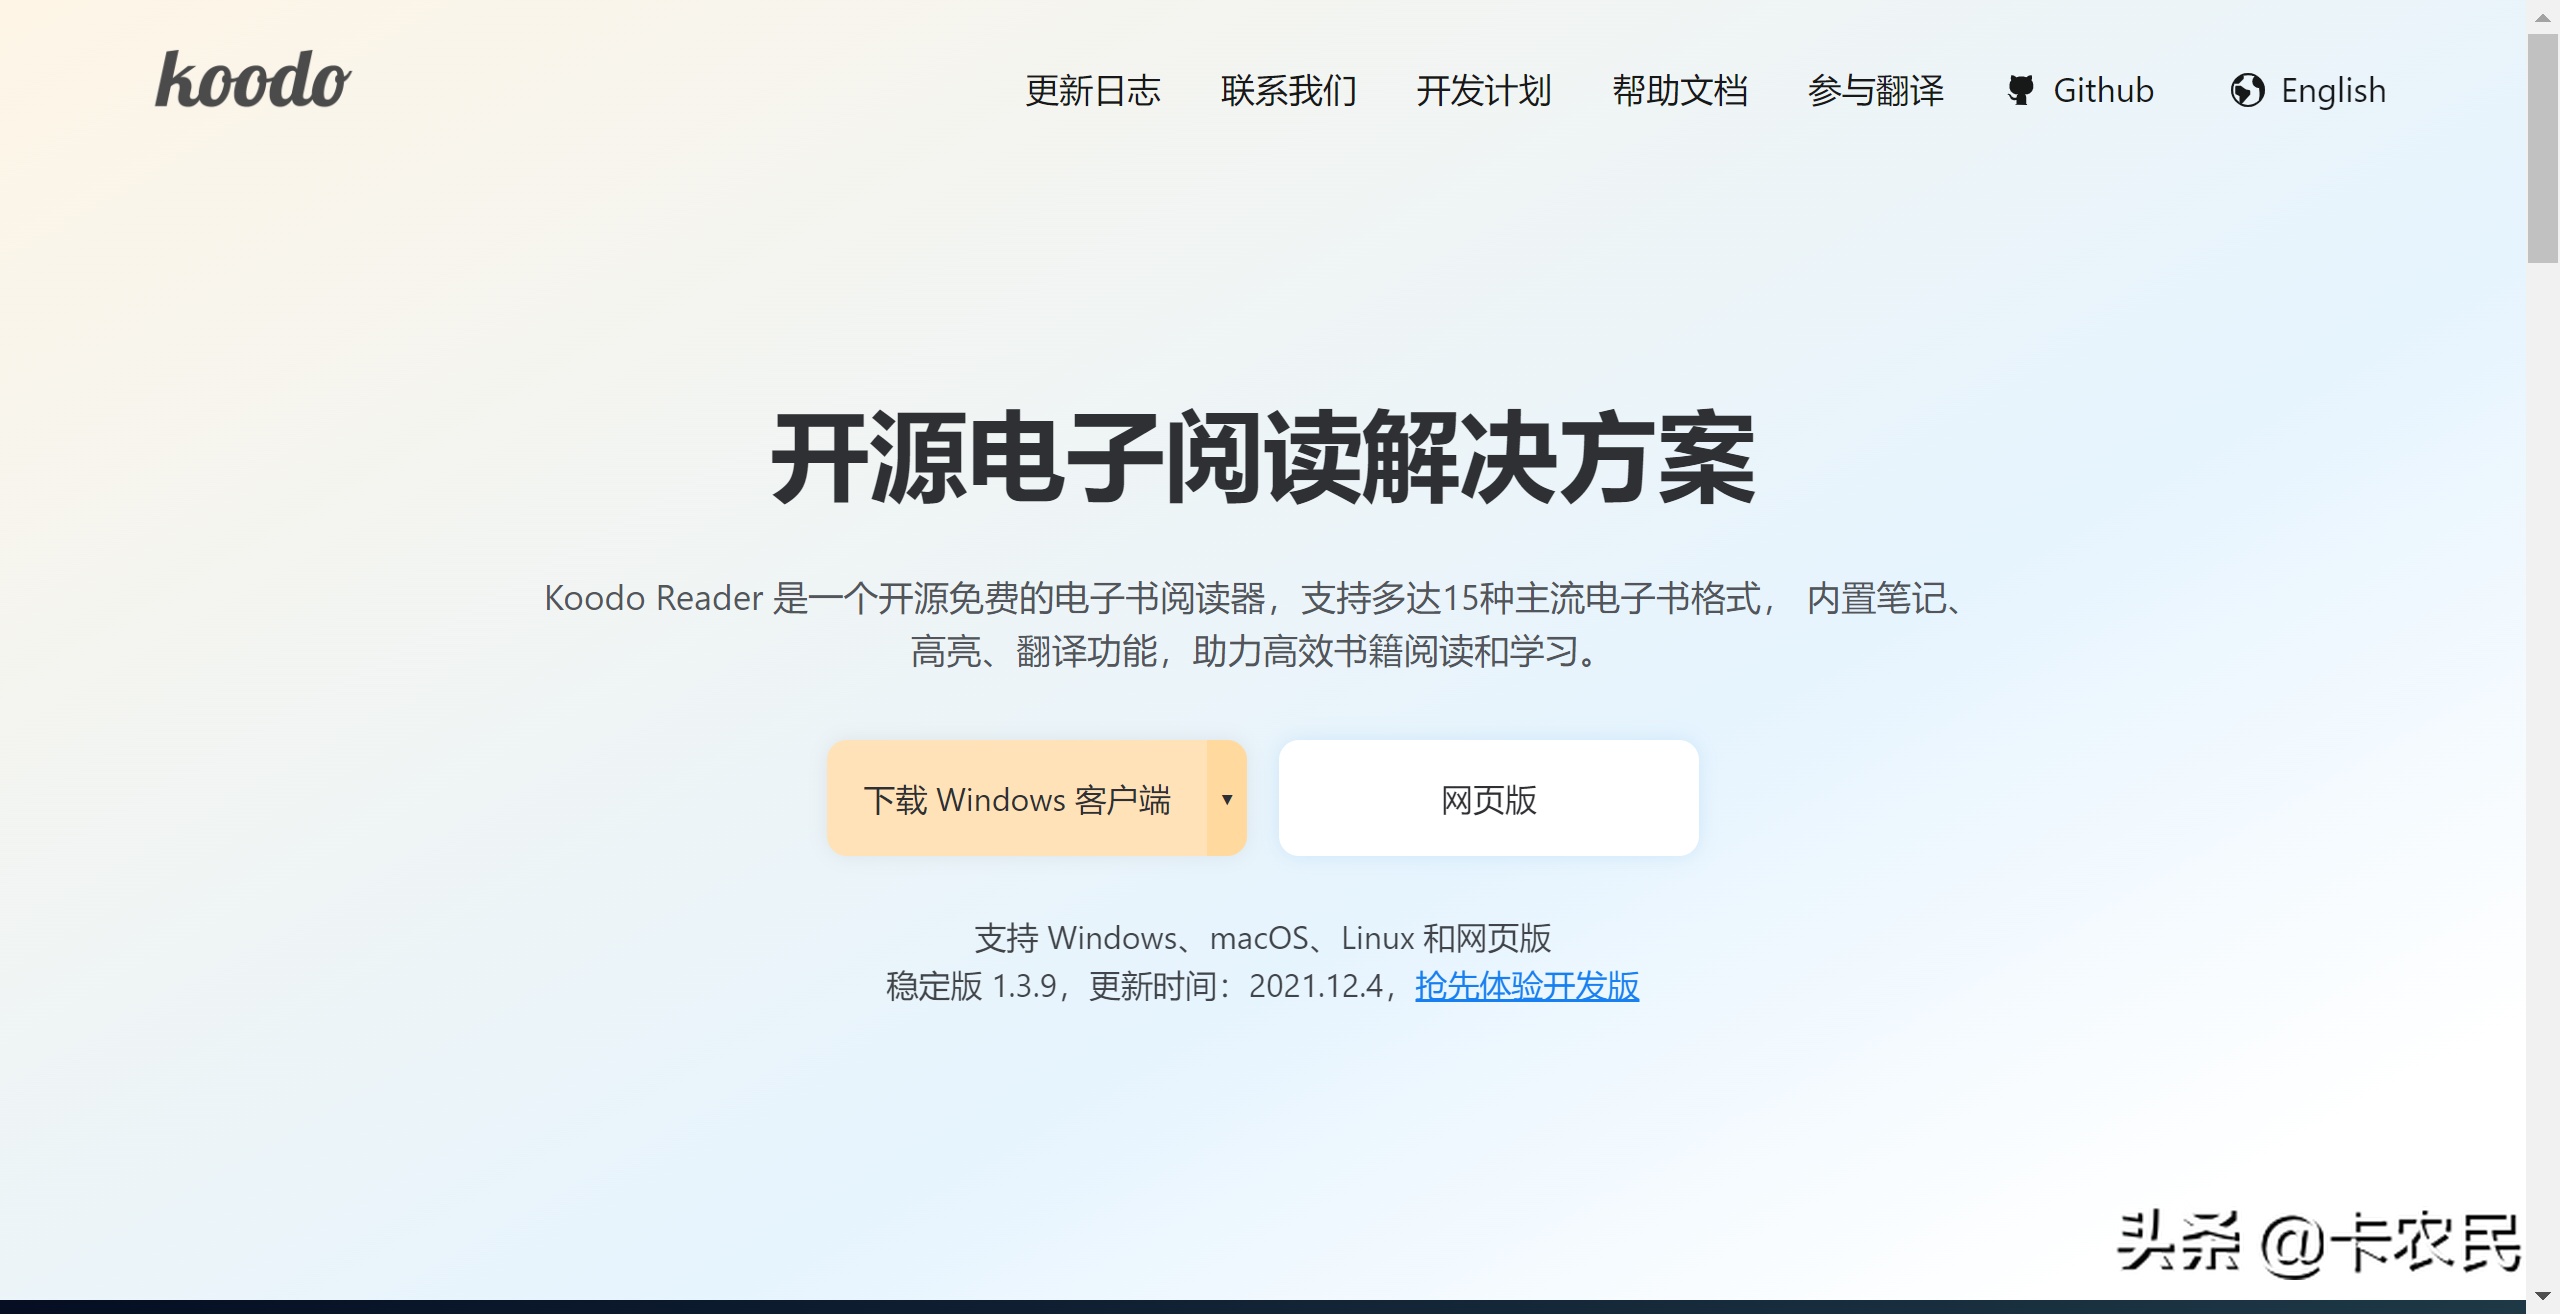Click the 支持 Windows、macOS、Linux 和网页版 text
2560x1314 pixels.
point(1263,938)
